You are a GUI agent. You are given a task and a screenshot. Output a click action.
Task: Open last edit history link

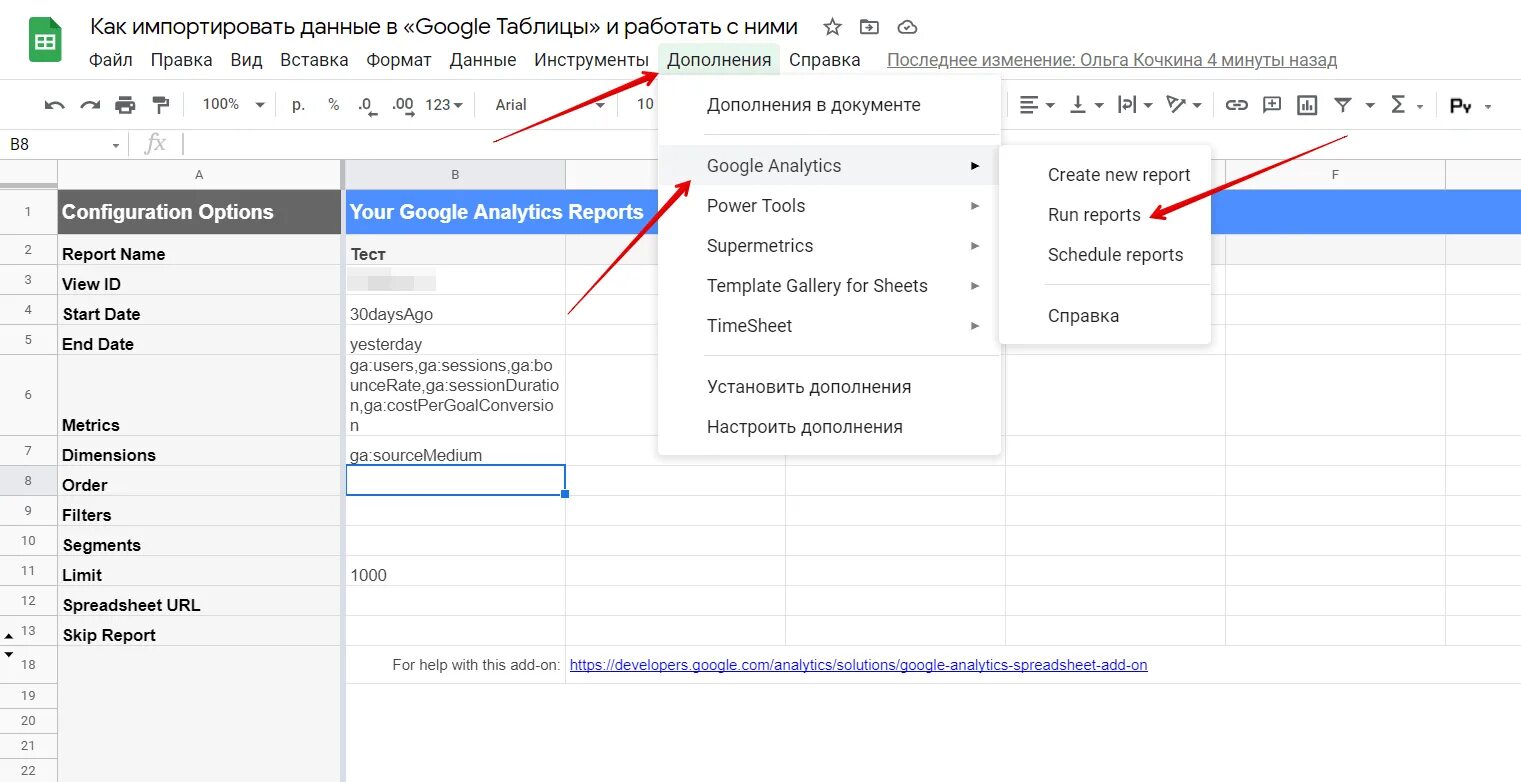pos(1111,60)
